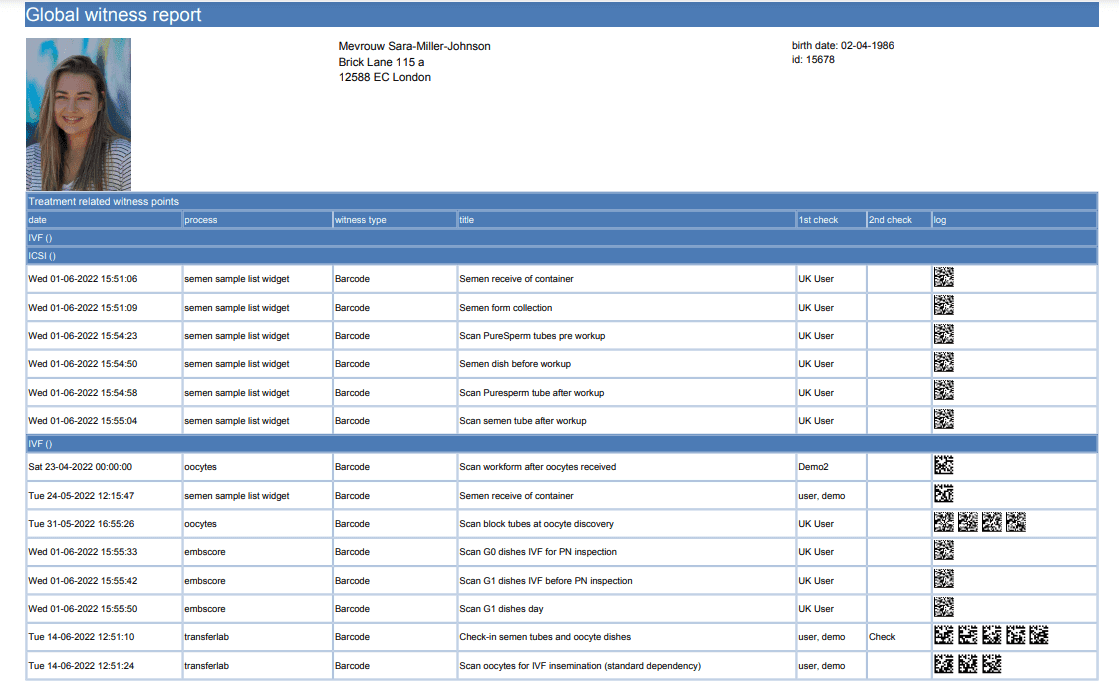Open barcode log for Scan G0 dishes IVF row

coord(943,550)
